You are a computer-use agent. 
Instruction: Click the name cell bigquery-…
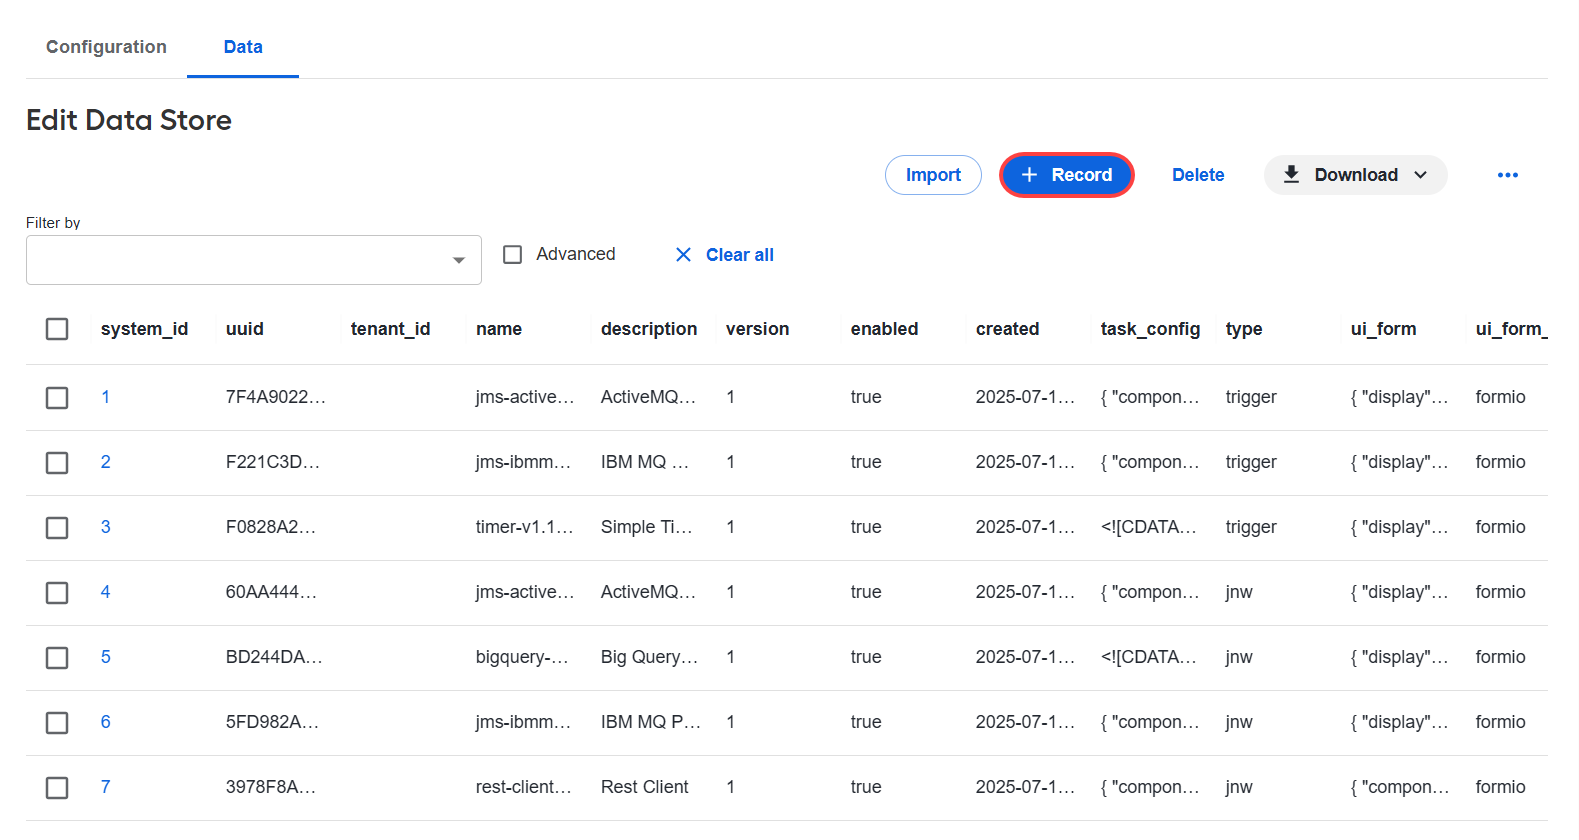(522, 657)
